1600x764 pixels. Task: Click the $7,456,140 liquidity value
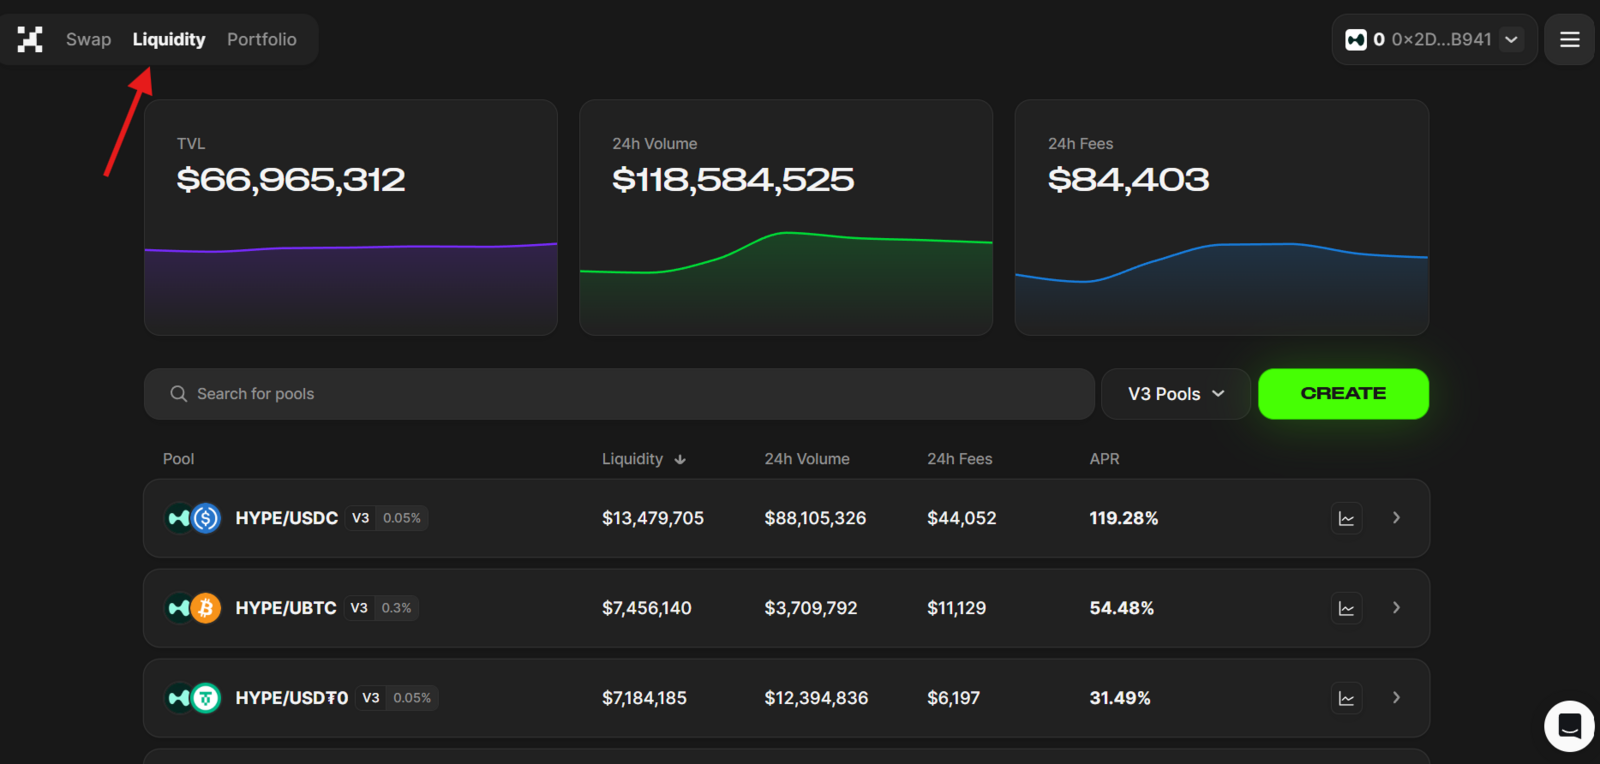click(647, 608)
